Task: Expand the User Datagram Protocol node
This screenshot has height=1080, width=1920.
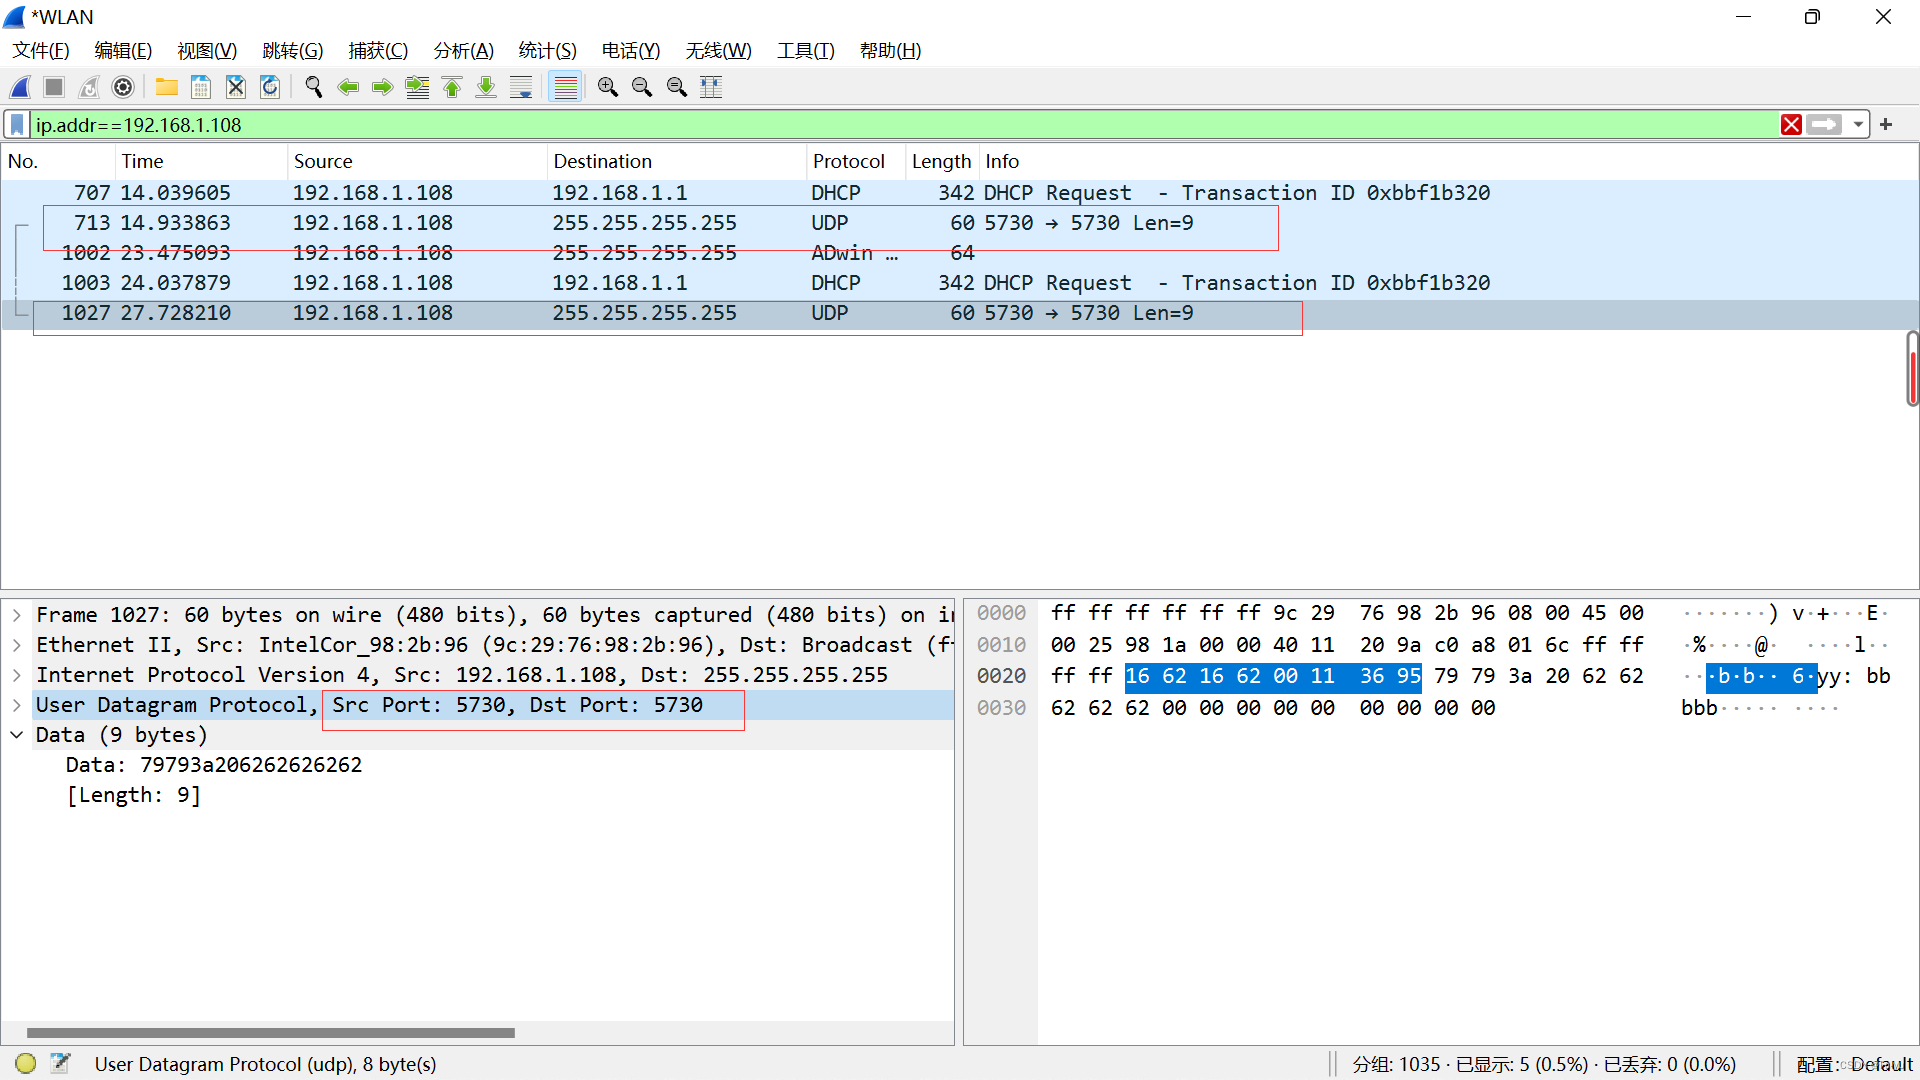Action: 17,705
